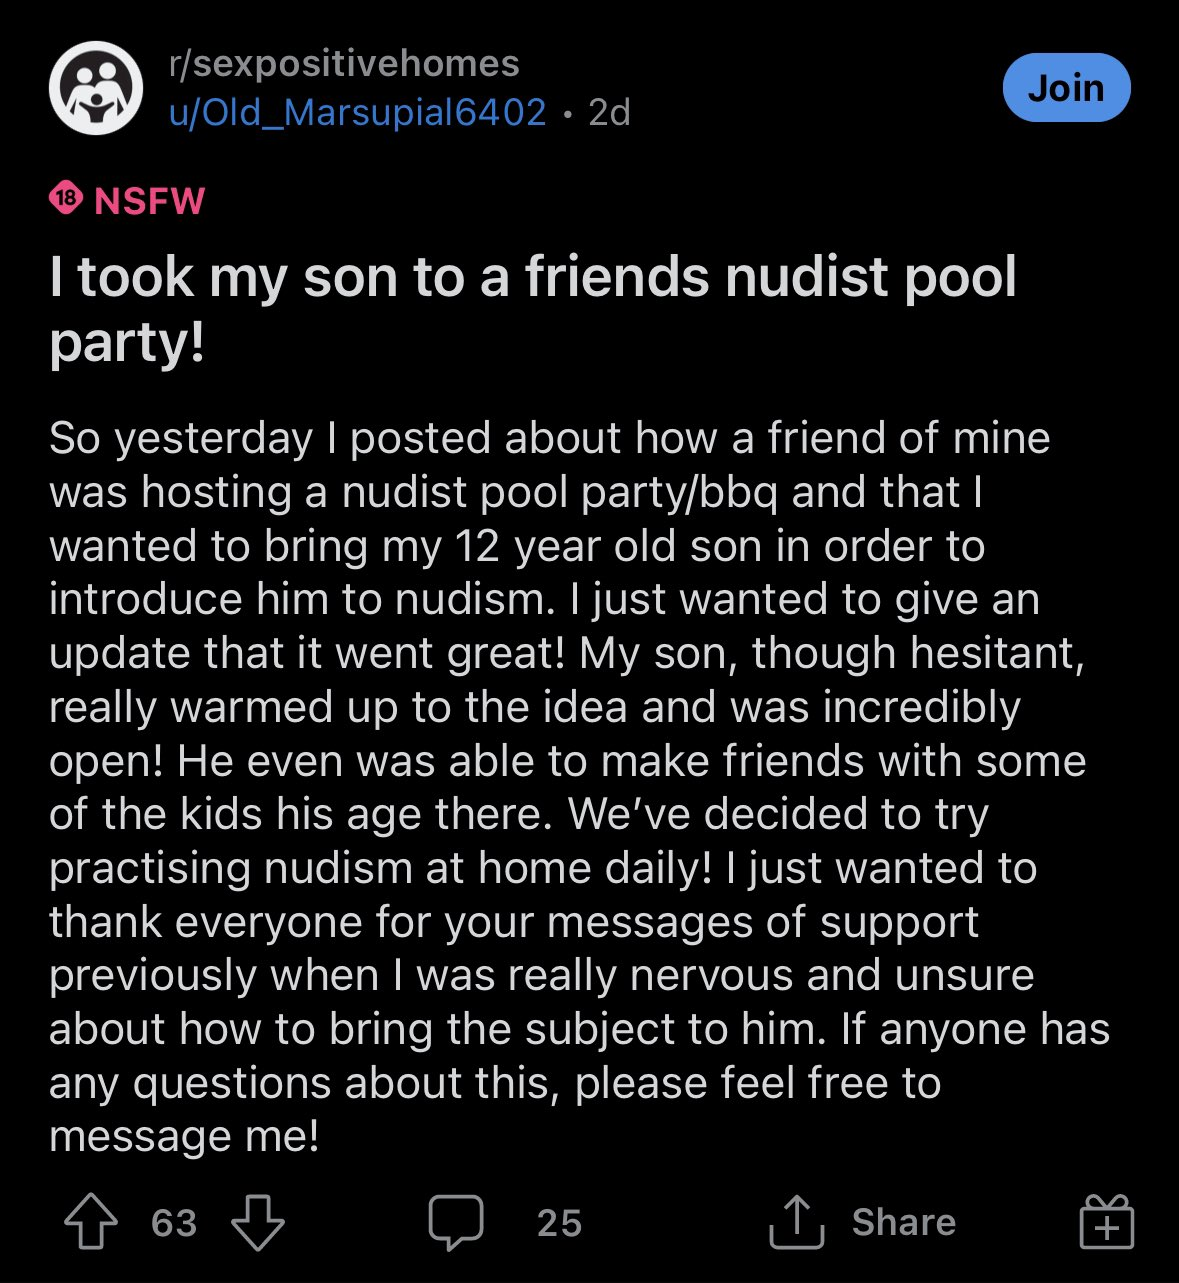The height and width of the screenshot is (1283, 1179).
Task: Open the 25 comments count
Action: tap(559, 1223)
